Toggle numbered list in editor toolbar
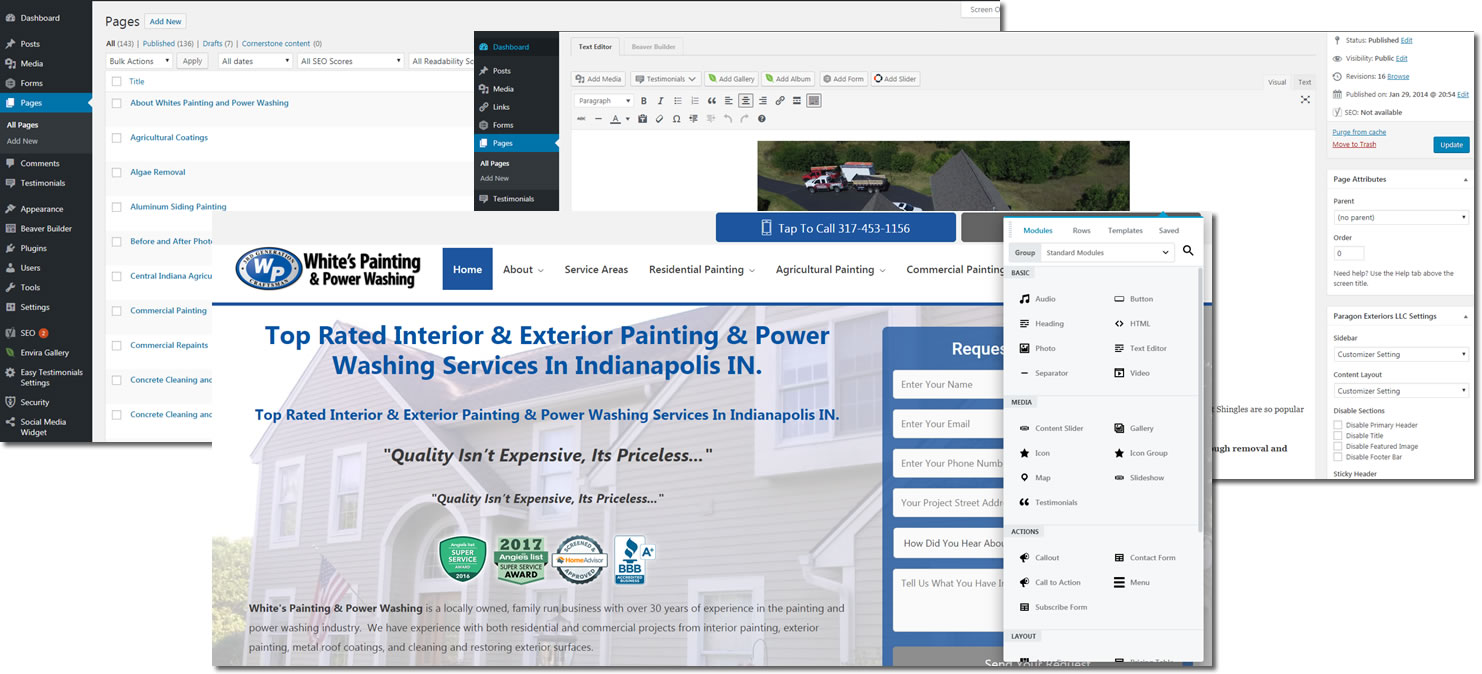This screenshot has height=674, width=1482. [x=695, y=101]
